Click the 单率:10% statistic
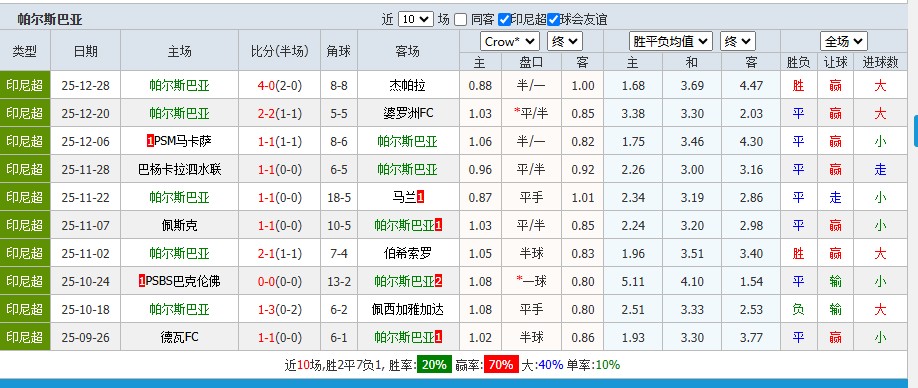Image resolution: width=918 pixels, height=388 pixels. pyautogui.click(x=593, y=365)
